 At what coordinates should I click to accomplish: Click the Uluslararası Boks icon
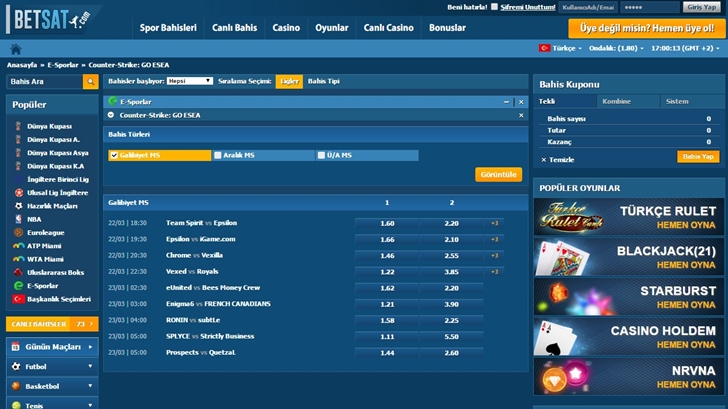tap(18, 273)
